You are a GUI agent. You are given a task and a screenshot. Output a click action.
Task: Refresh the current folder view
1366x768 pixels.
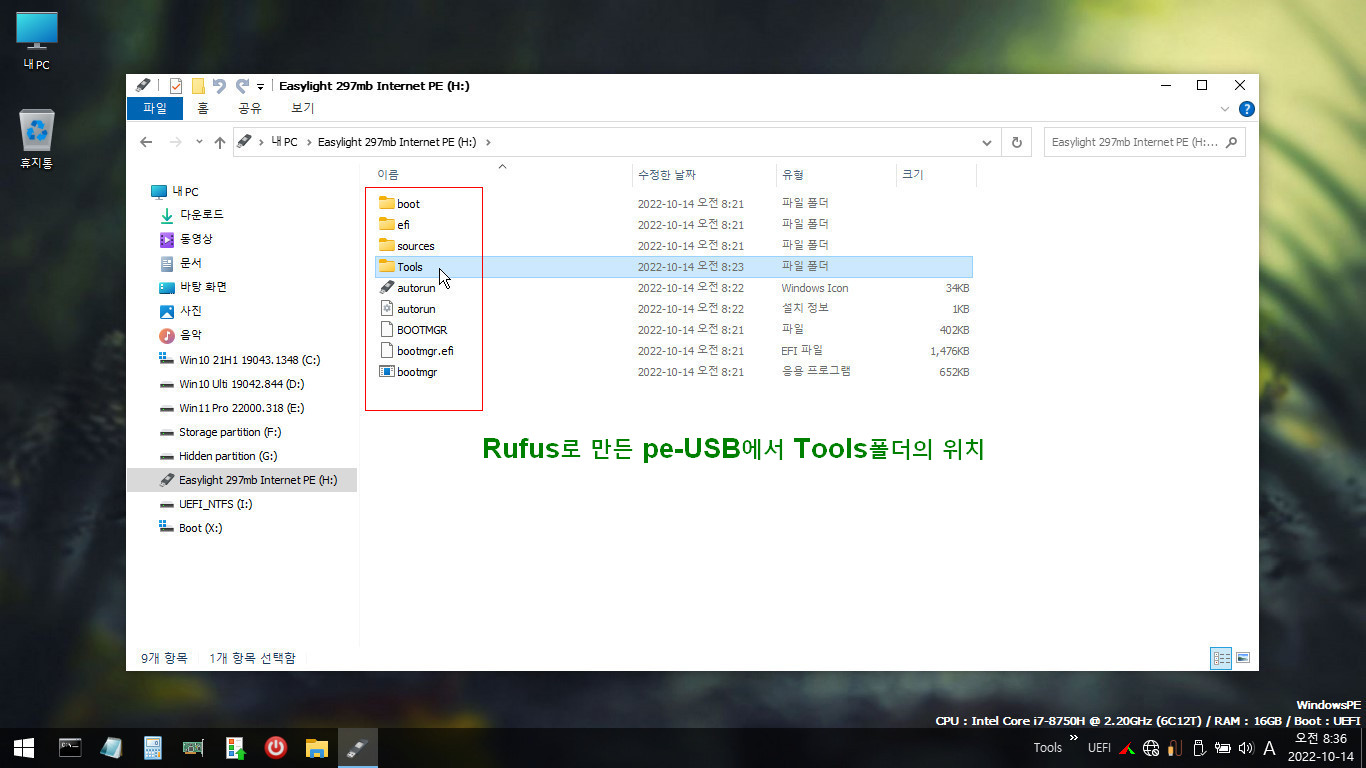[x=1016, y=142]
